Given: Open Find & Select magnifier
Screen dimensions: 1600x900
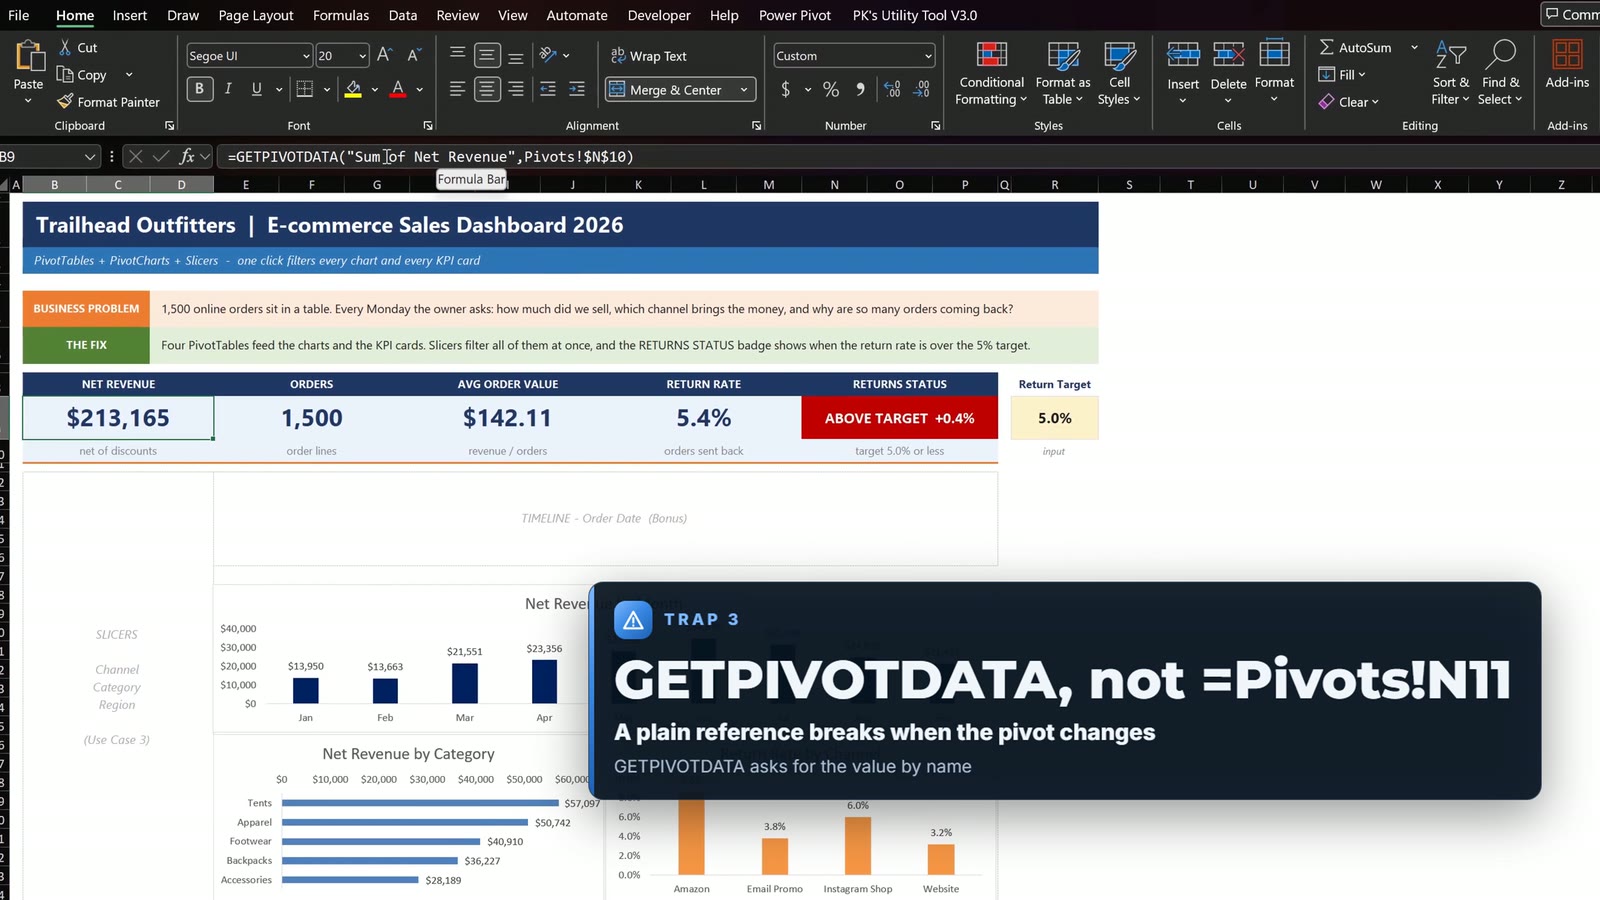Looking at the screenshot, I should pos(1501,72).
